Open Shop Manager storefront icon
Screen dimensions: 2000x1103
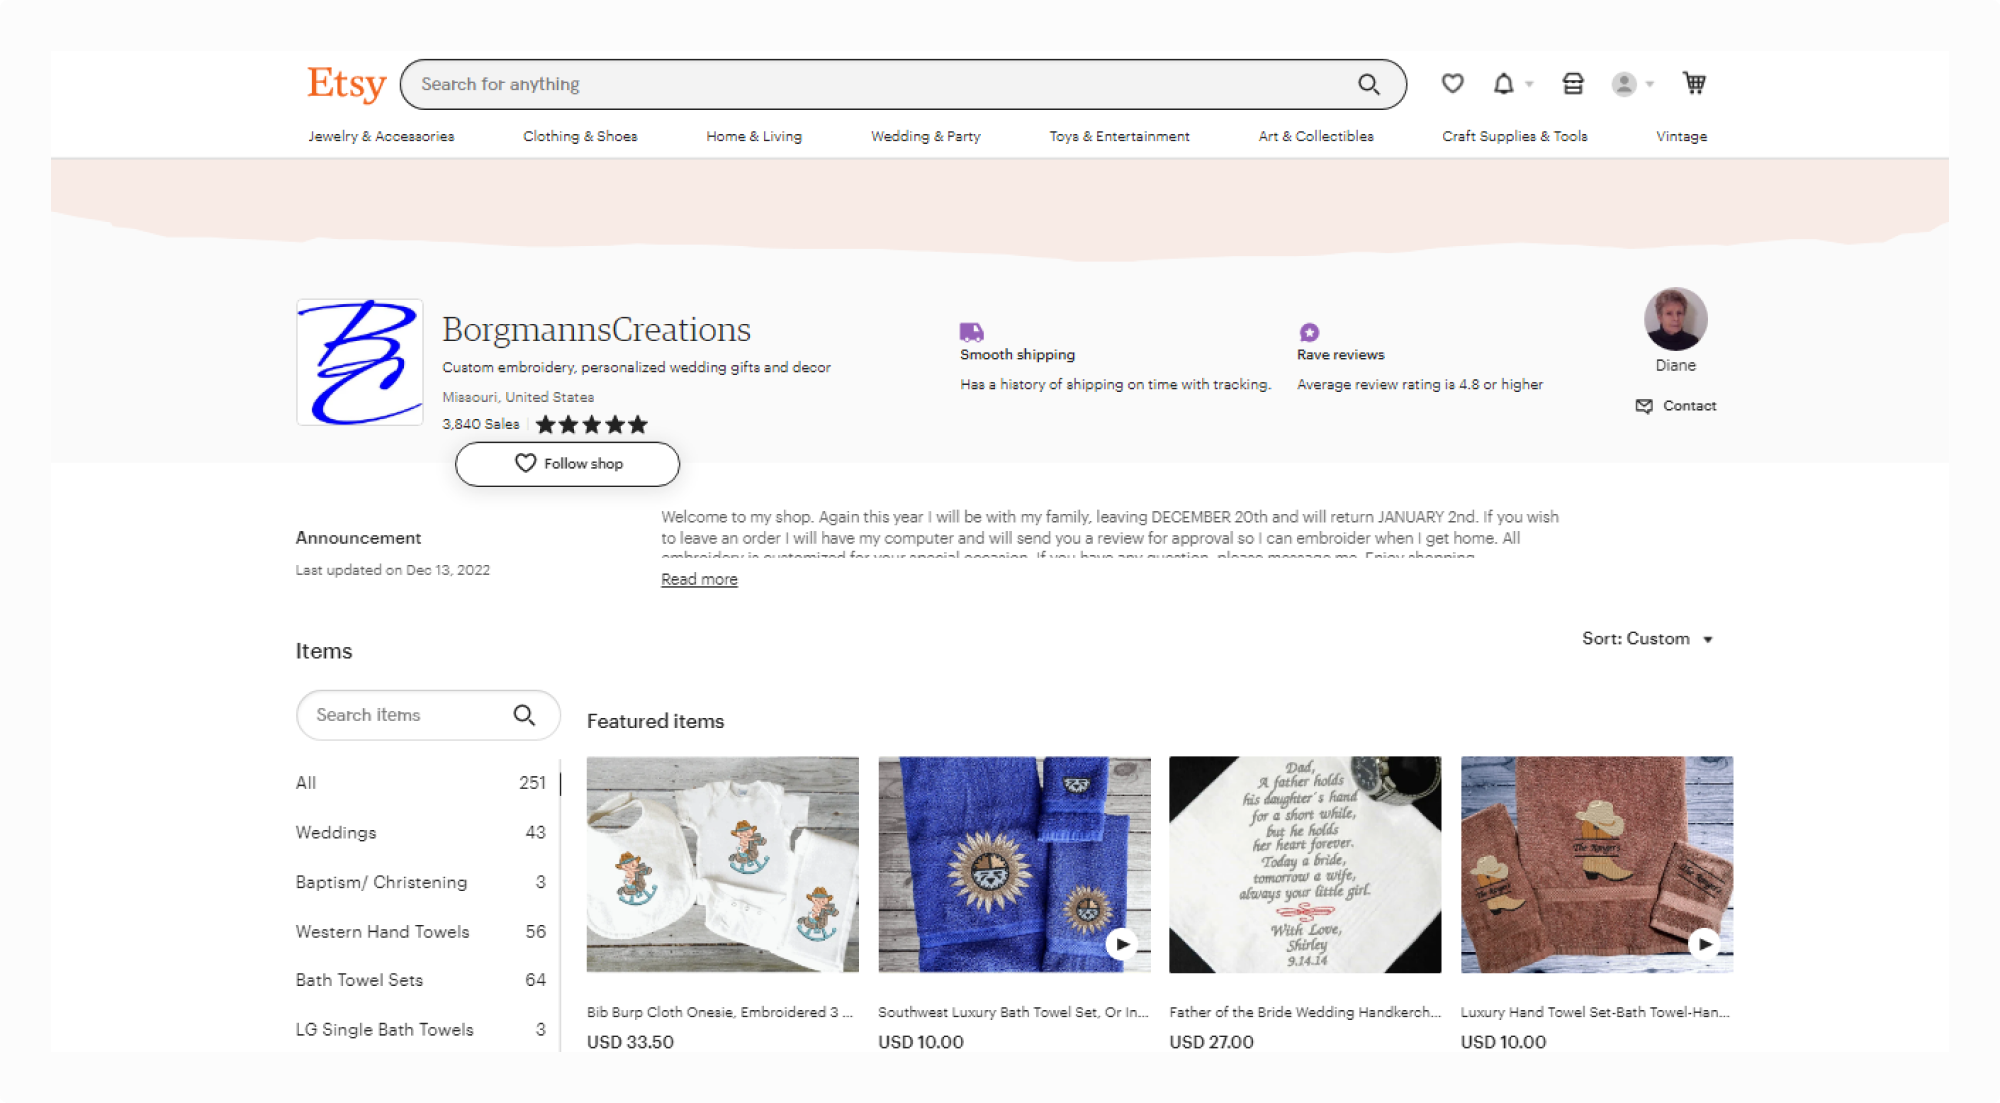1573,84
